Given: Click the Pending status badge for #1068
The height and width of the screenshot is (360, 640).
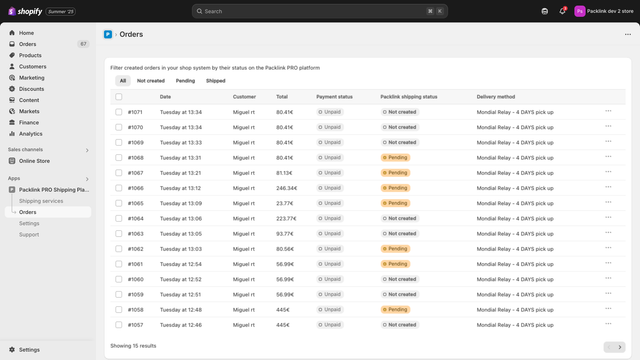Looking at the screenshot, I should coord(396,158).
